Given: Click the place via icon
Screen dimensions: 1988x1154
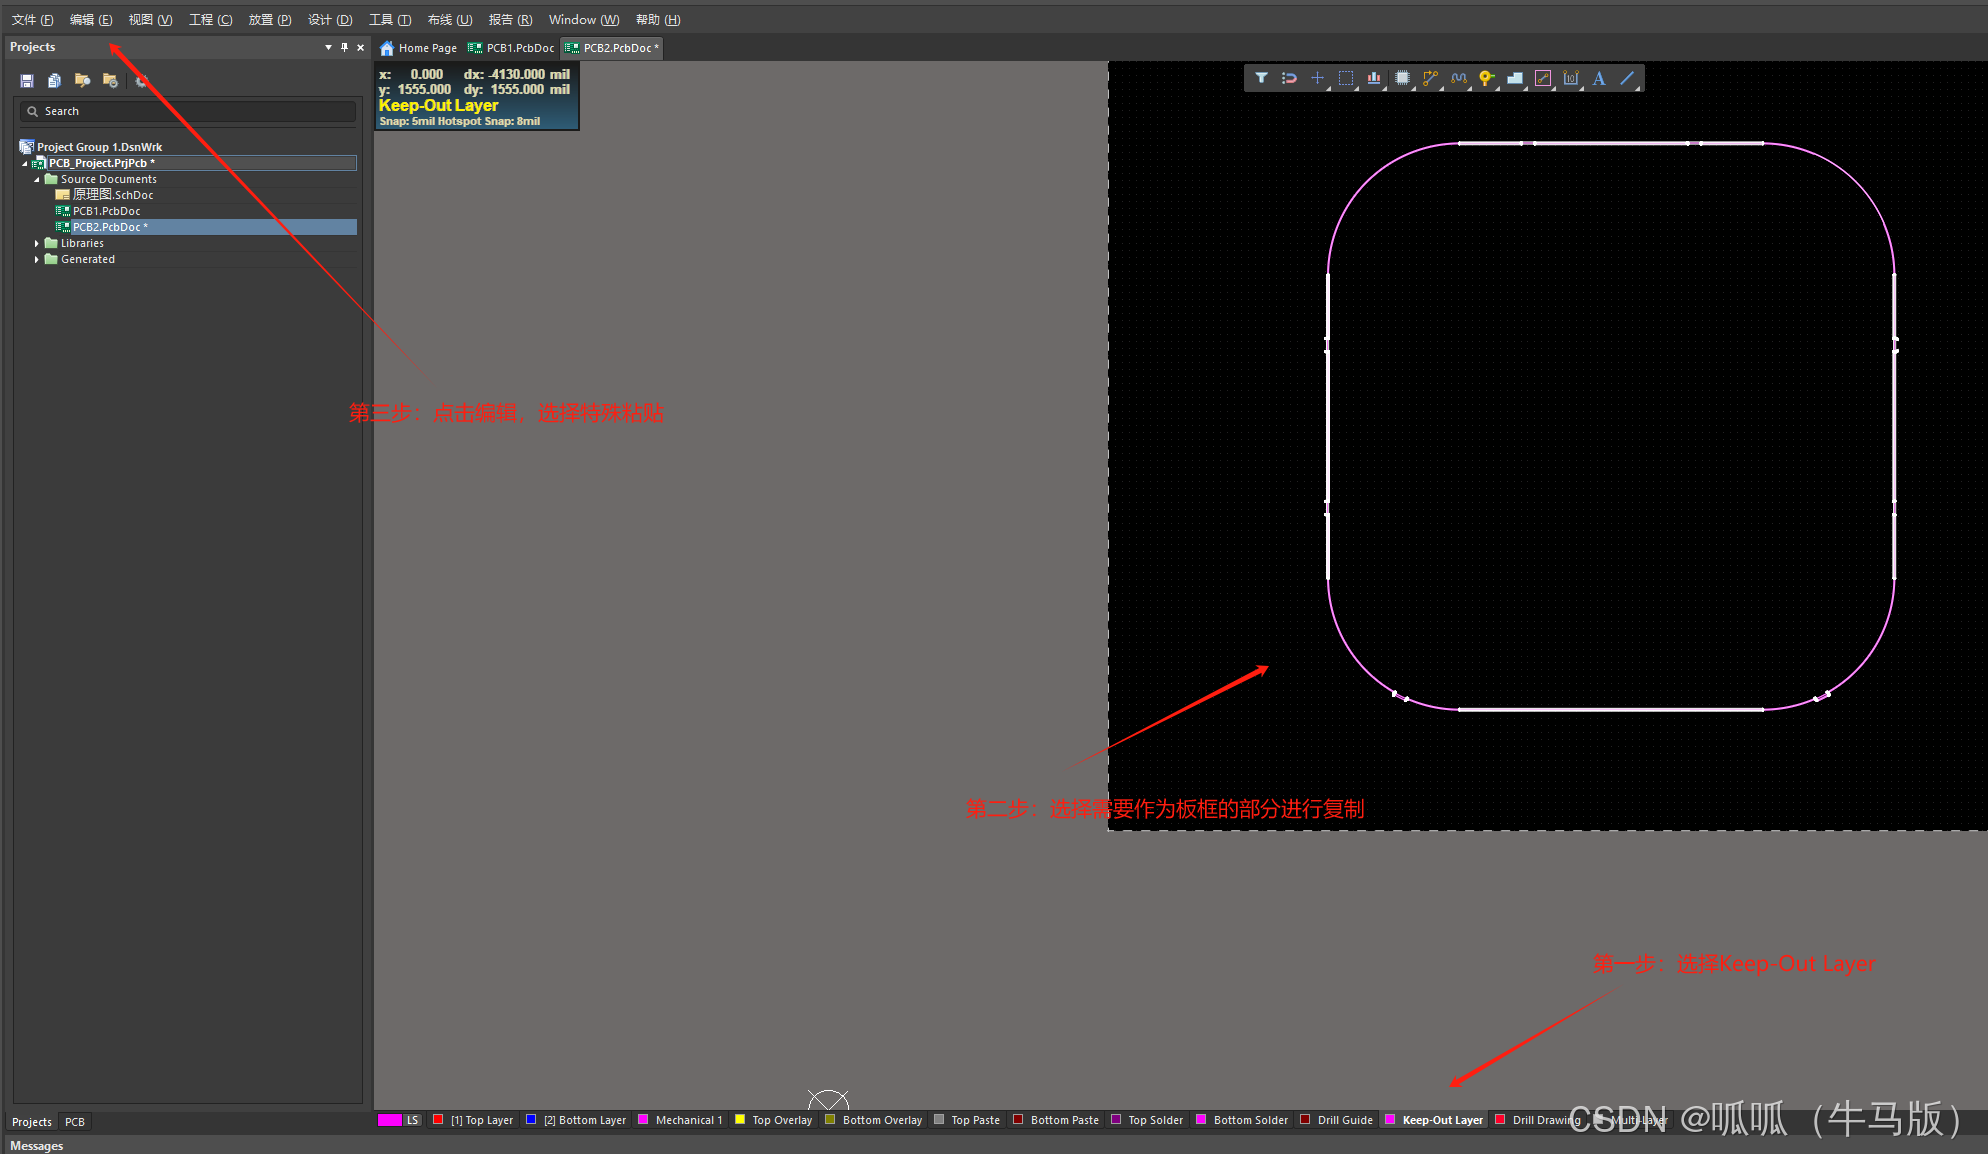Looking at the screenshot, I should point(1486,78).
